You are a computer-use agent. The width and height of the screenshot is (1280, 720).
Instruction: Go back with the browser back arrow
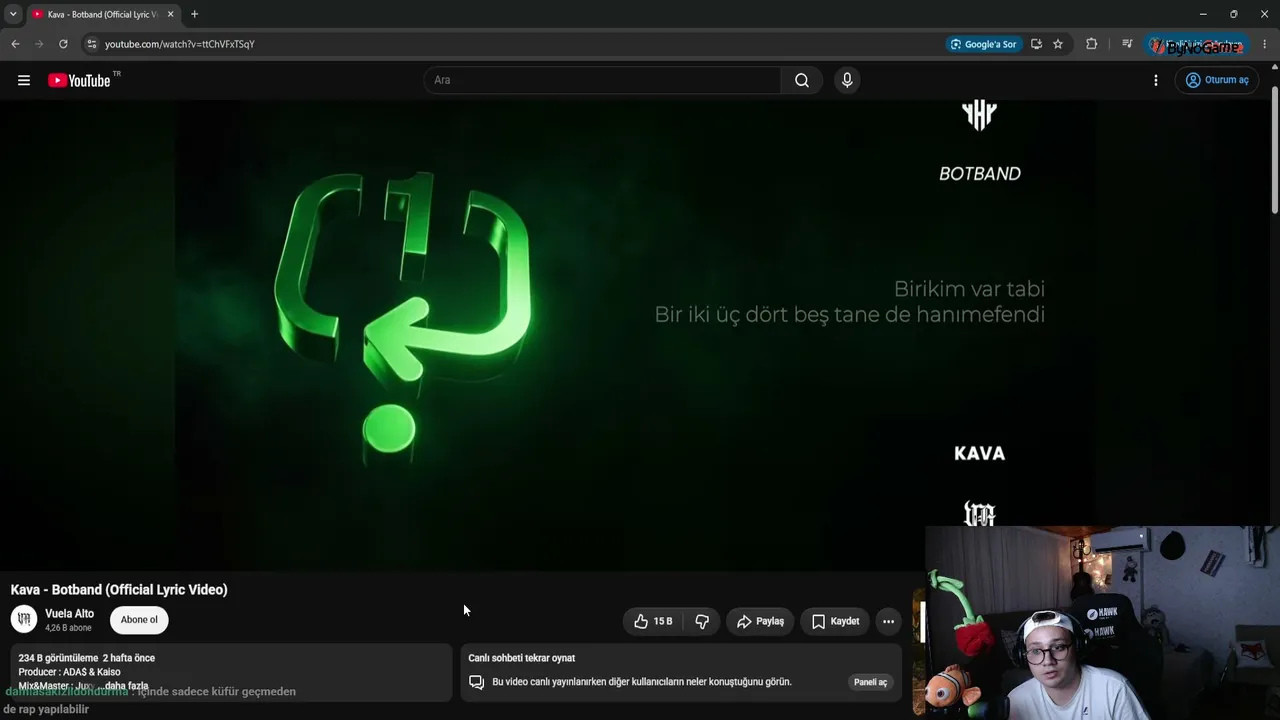click(x=15, y=44)
